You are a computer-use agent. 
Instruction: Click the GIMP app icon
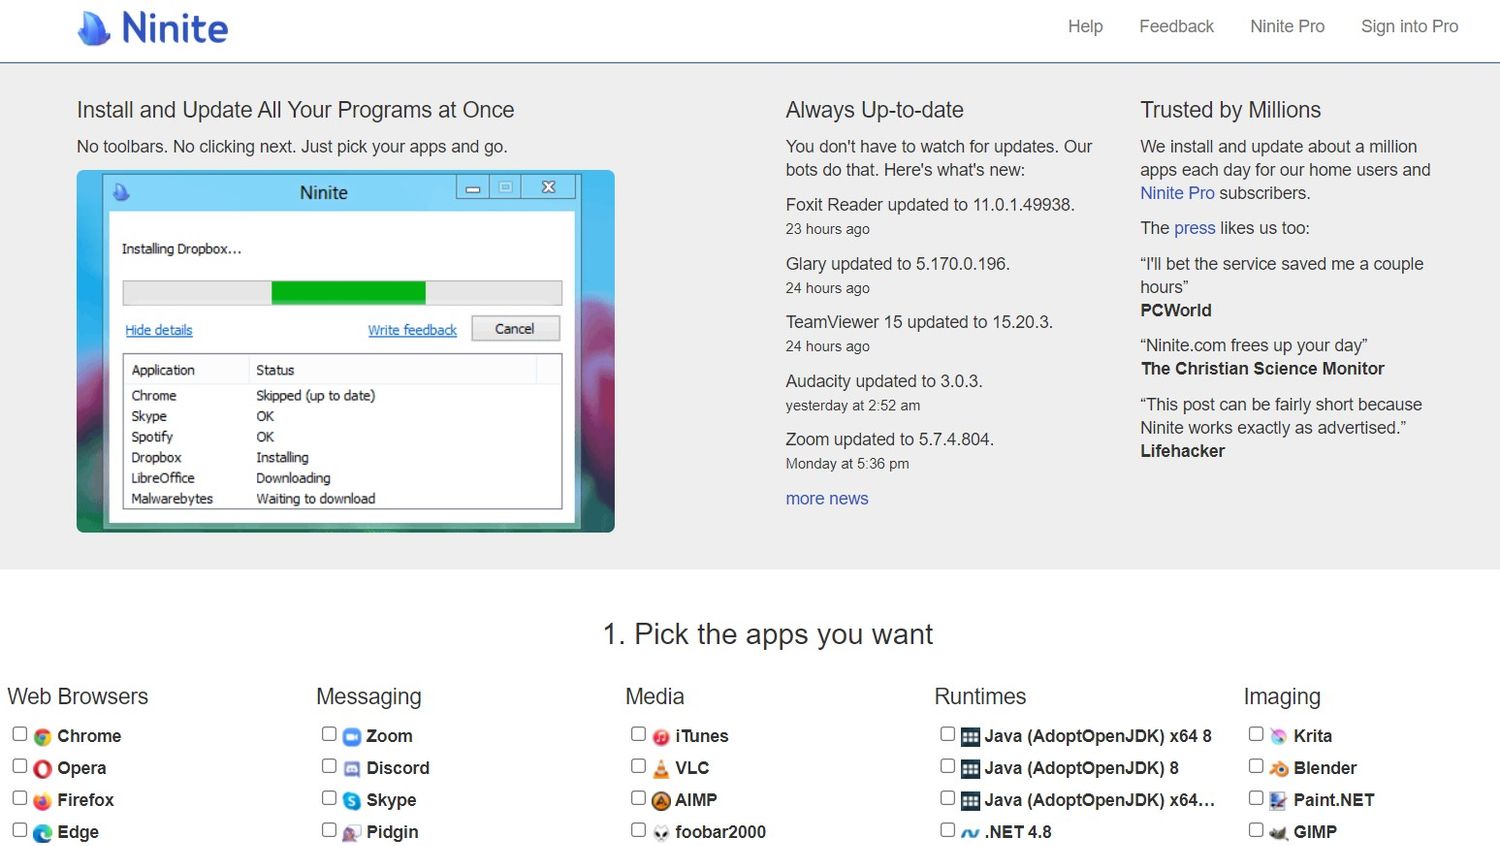click(x=1278, y=833)
